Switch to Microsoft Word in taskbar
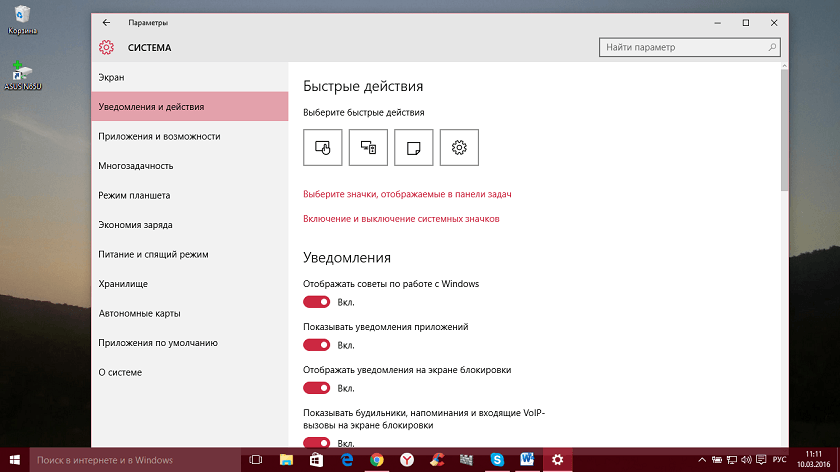 (x=527, y=460)
